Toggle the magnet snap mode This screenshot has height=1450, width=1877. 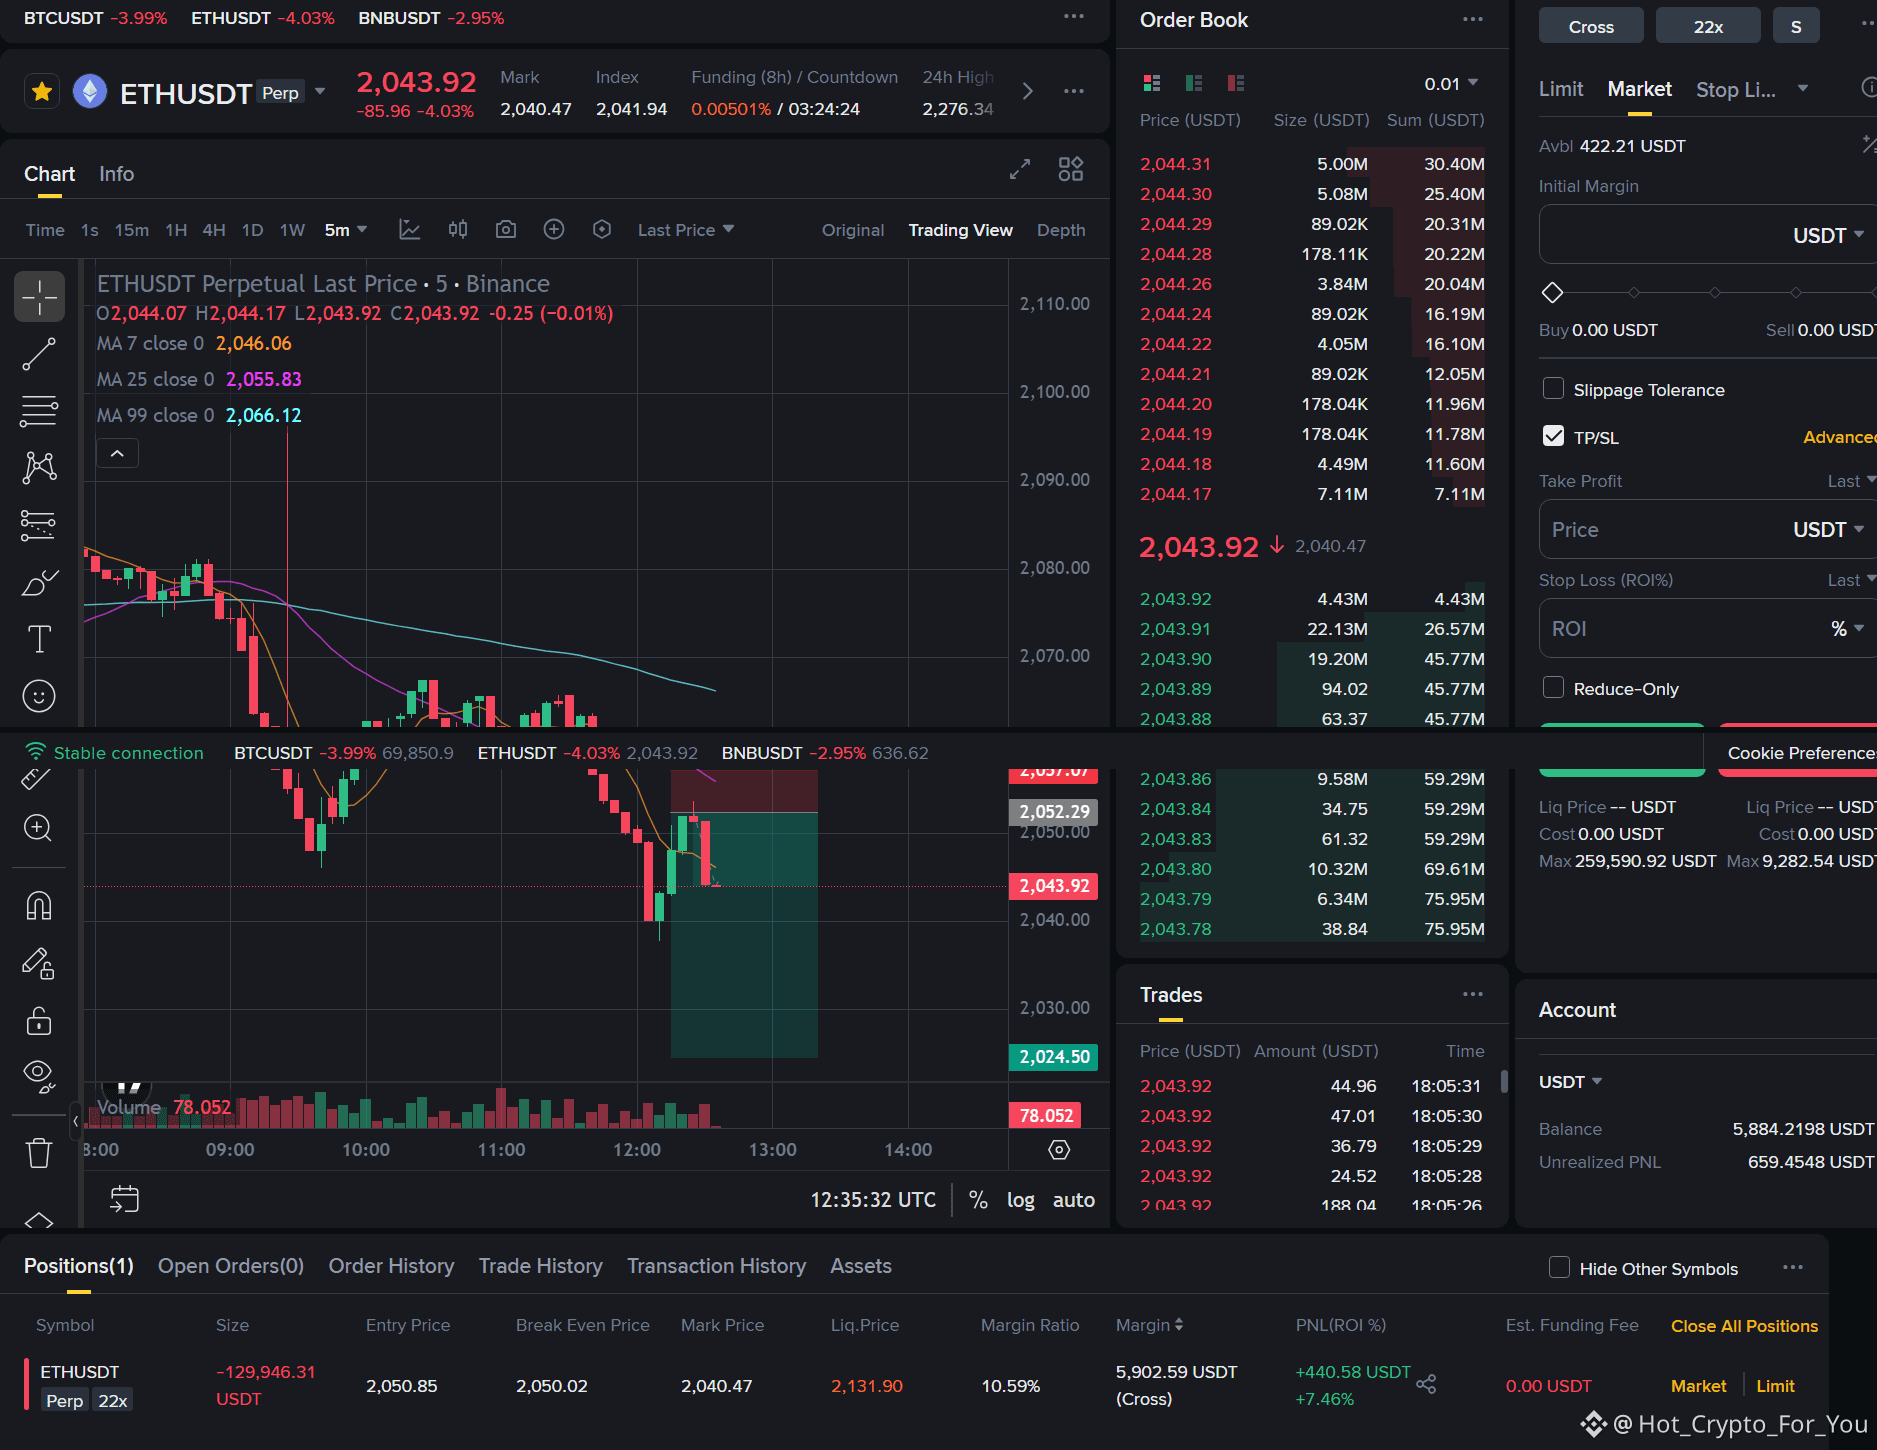[x=38, y=906]
